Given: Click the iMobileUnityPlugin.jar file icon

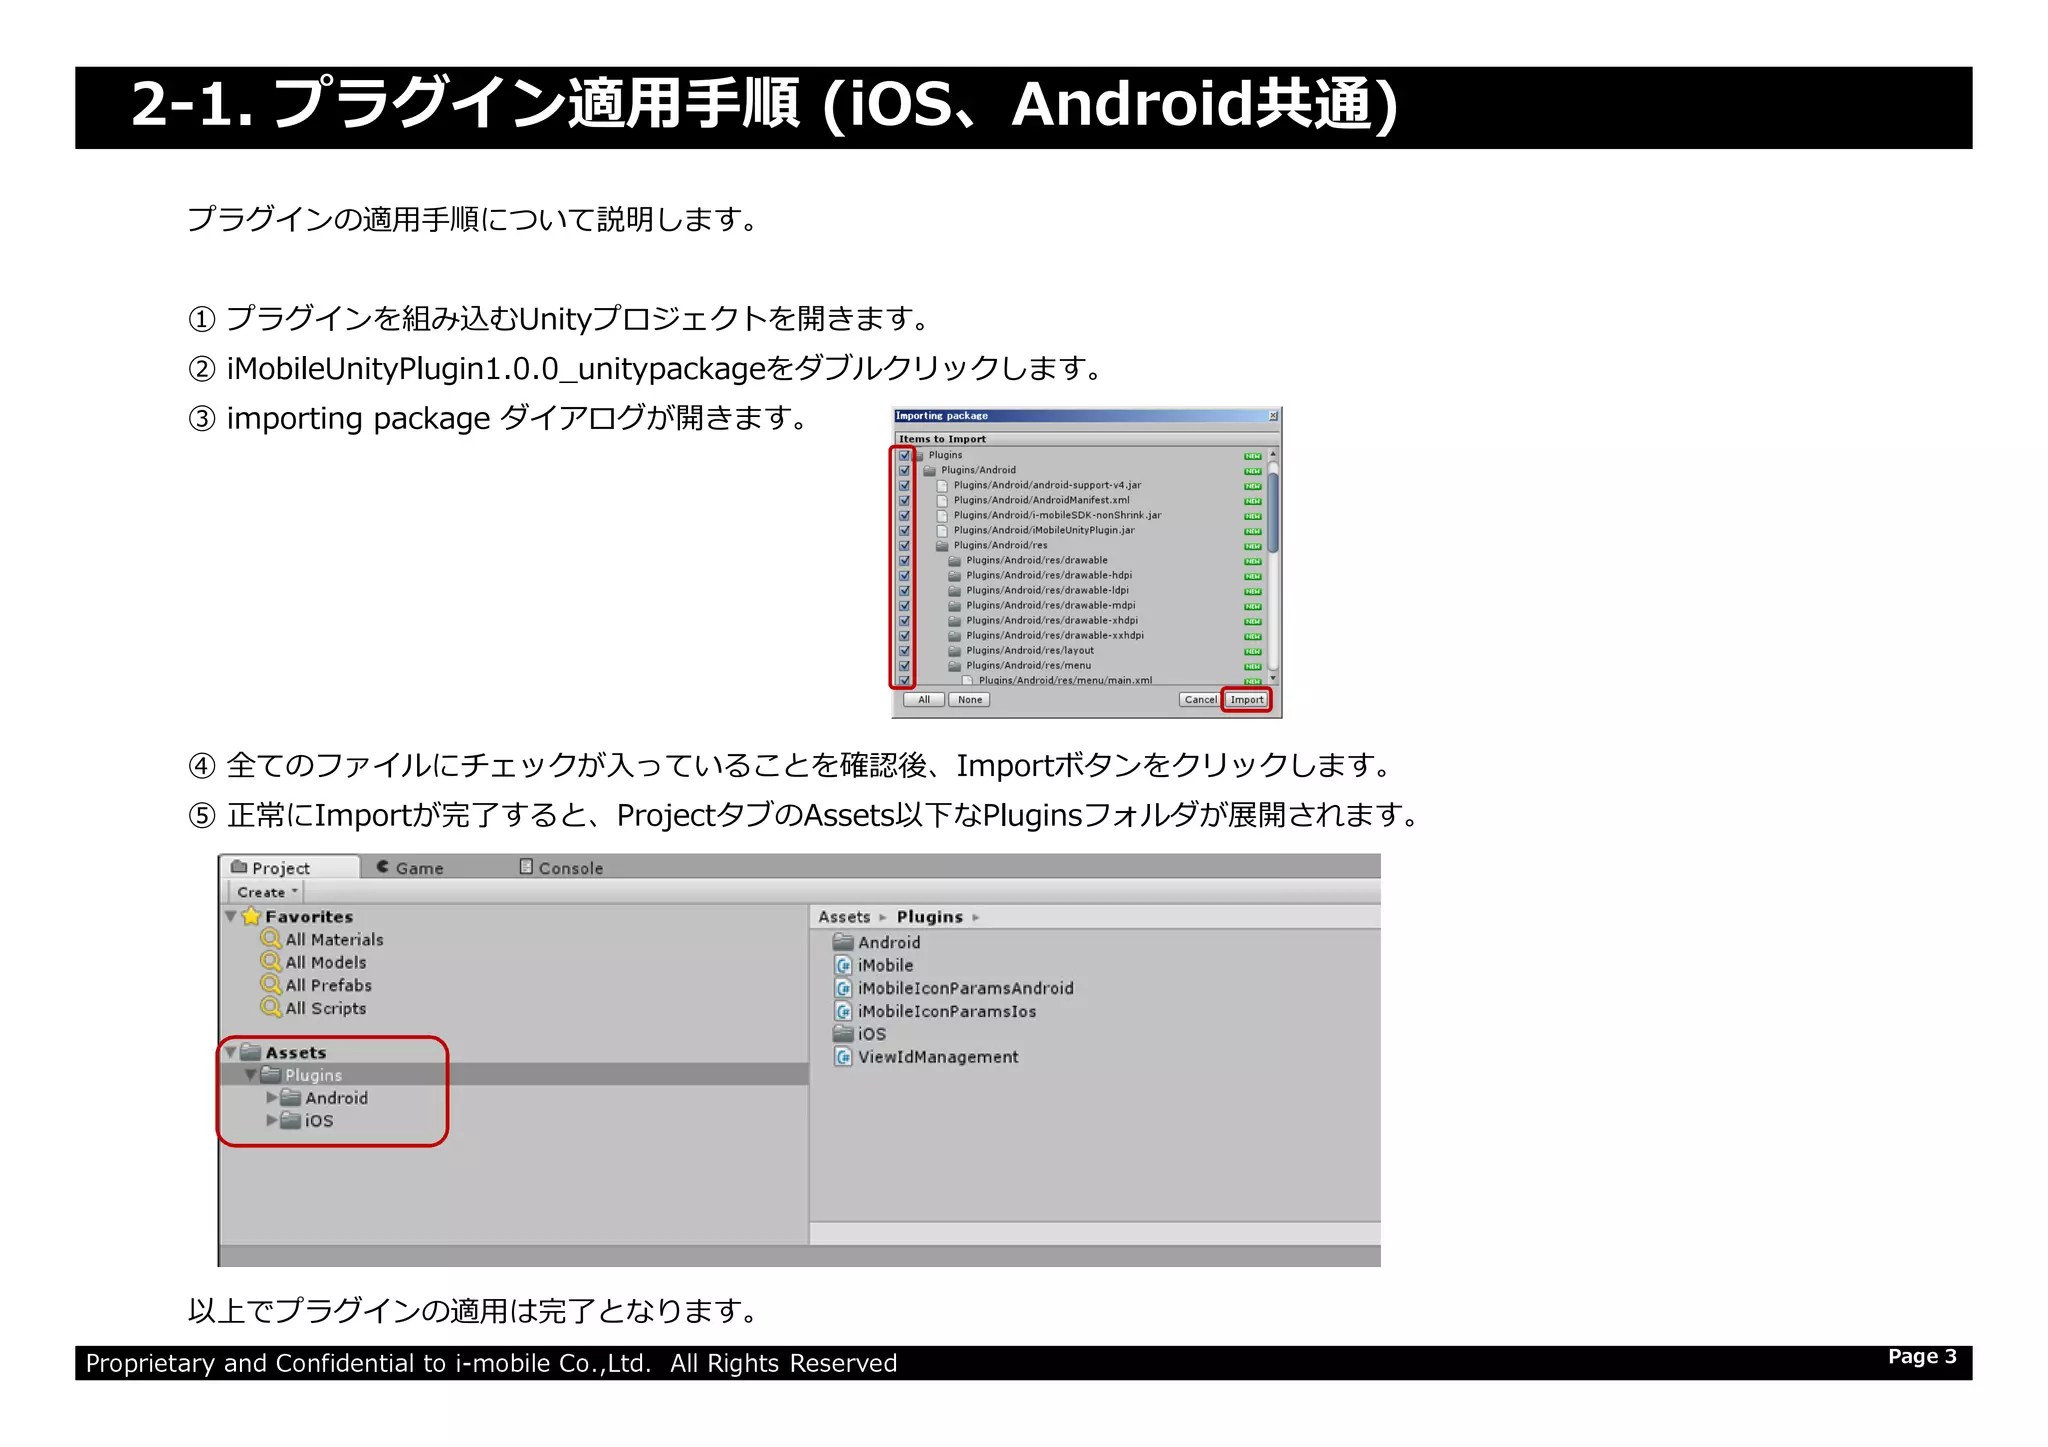Looking at the screenshot, I should [942, 531].
